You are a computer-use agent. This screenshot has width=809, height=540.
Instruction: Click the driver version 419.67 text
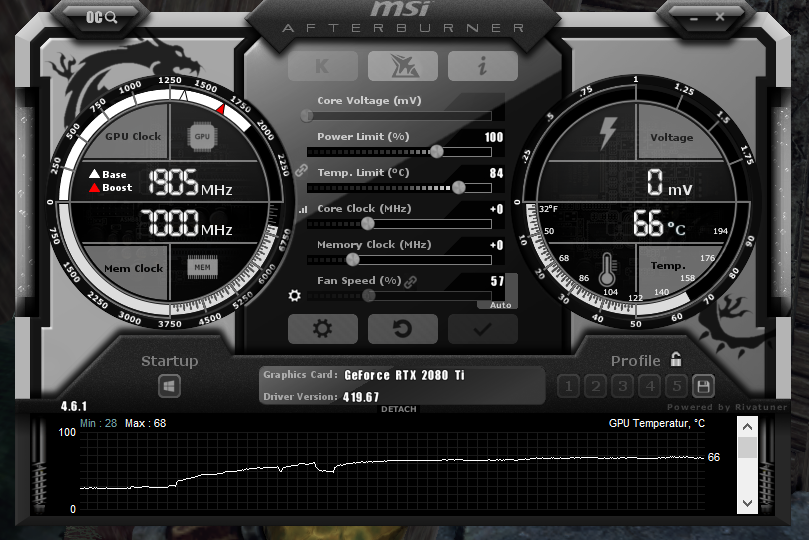click(x=361, y=397)
